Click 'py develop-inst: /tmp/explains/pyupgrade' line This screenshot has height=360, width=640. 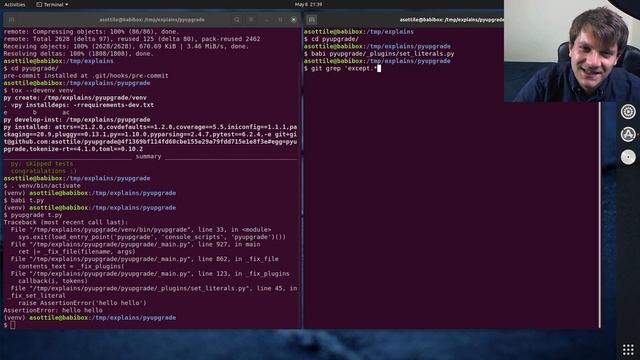pyautogui.click(x=77, y=120)
